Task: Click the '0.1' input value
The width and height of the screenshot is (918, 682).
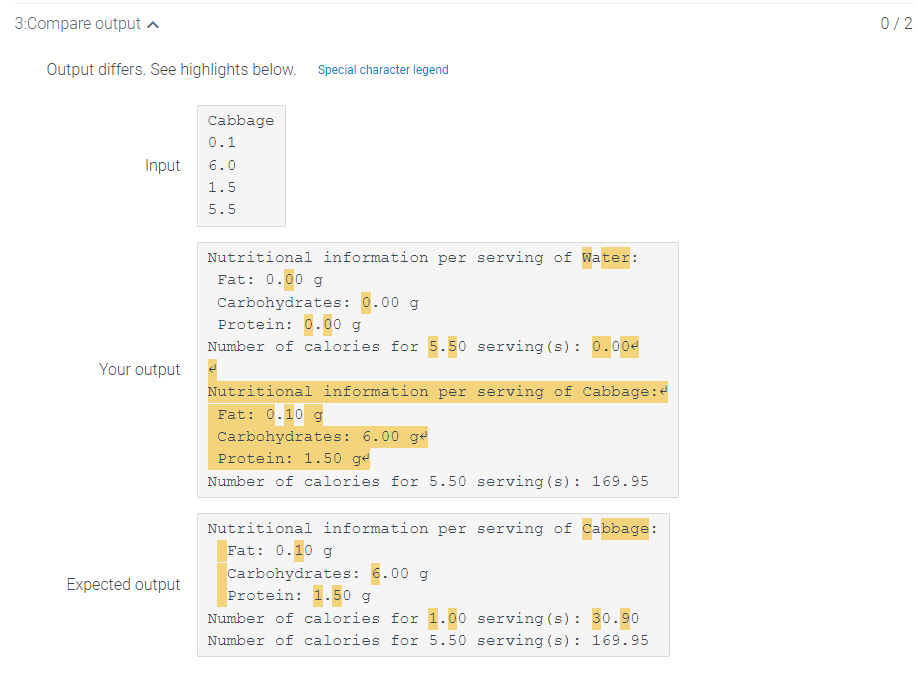Action: point(222,142)
